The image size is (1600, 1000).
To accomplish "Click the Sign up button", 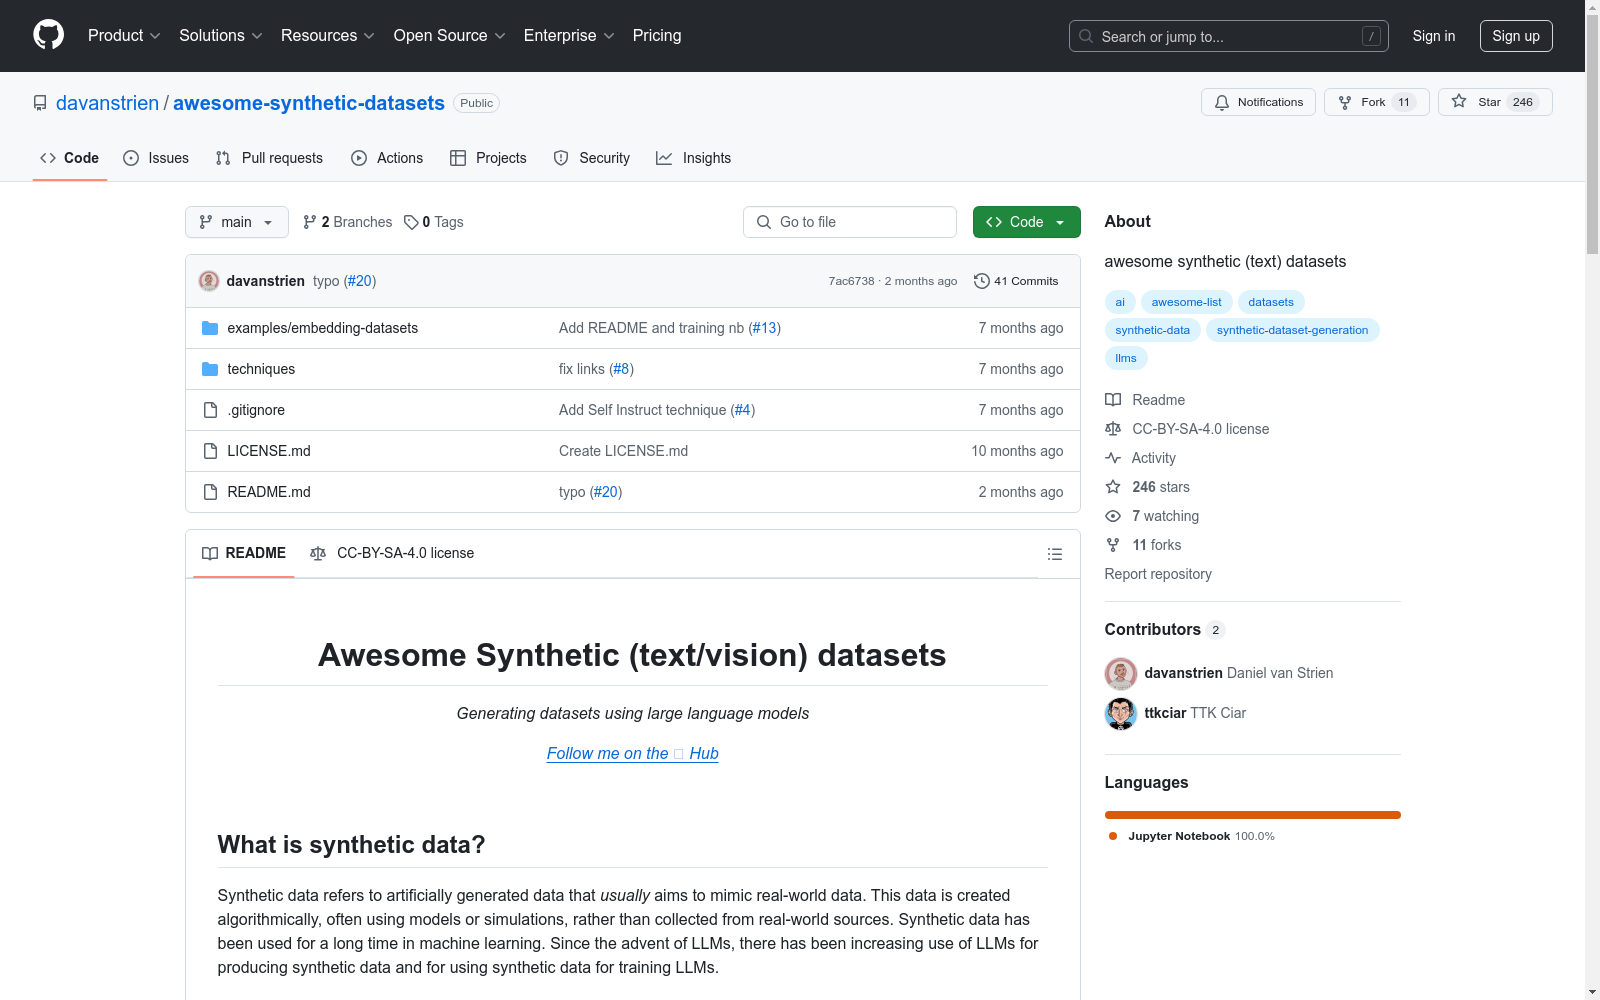I will click(x=1516, y=36).
